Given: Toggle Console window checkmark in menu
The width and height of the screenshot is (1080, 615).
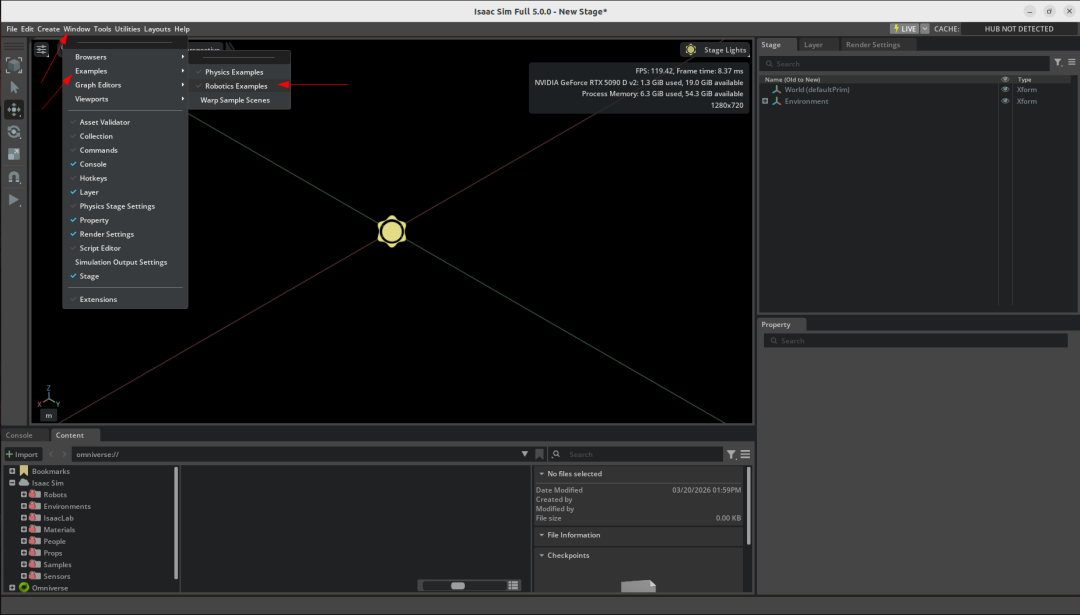Looking at the screenshot, I should point(73,164).
